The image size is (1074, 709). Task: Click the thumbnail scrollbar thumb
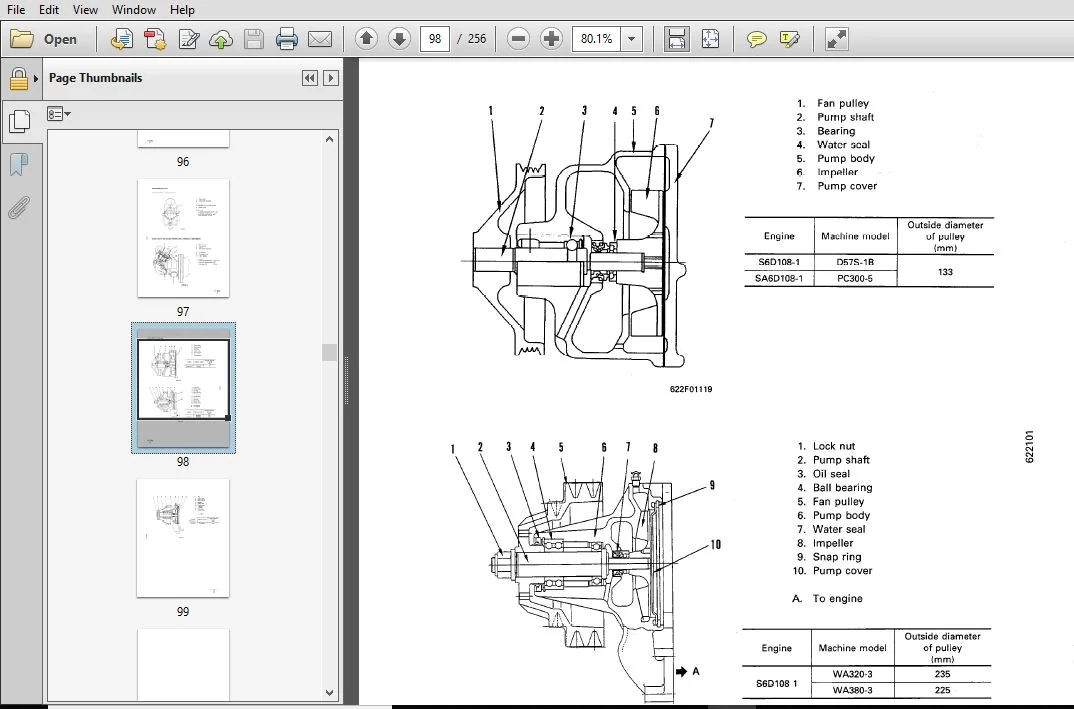tap(329, 352)
